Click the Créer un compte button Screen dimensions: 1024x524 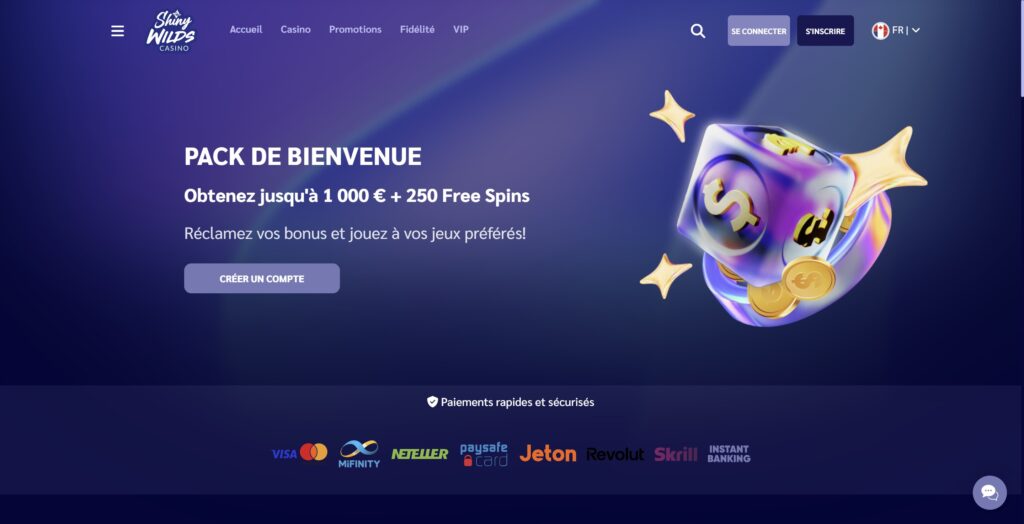coord(262,278)
